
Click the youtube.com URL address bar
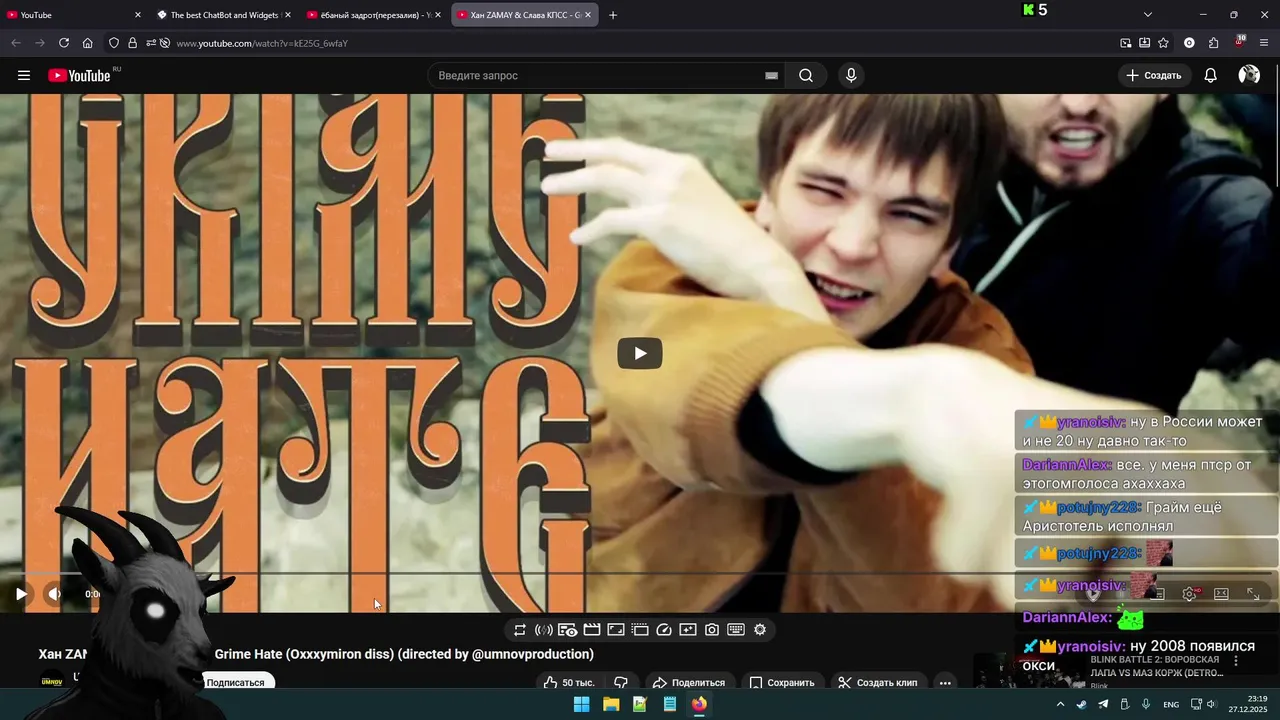640,43
